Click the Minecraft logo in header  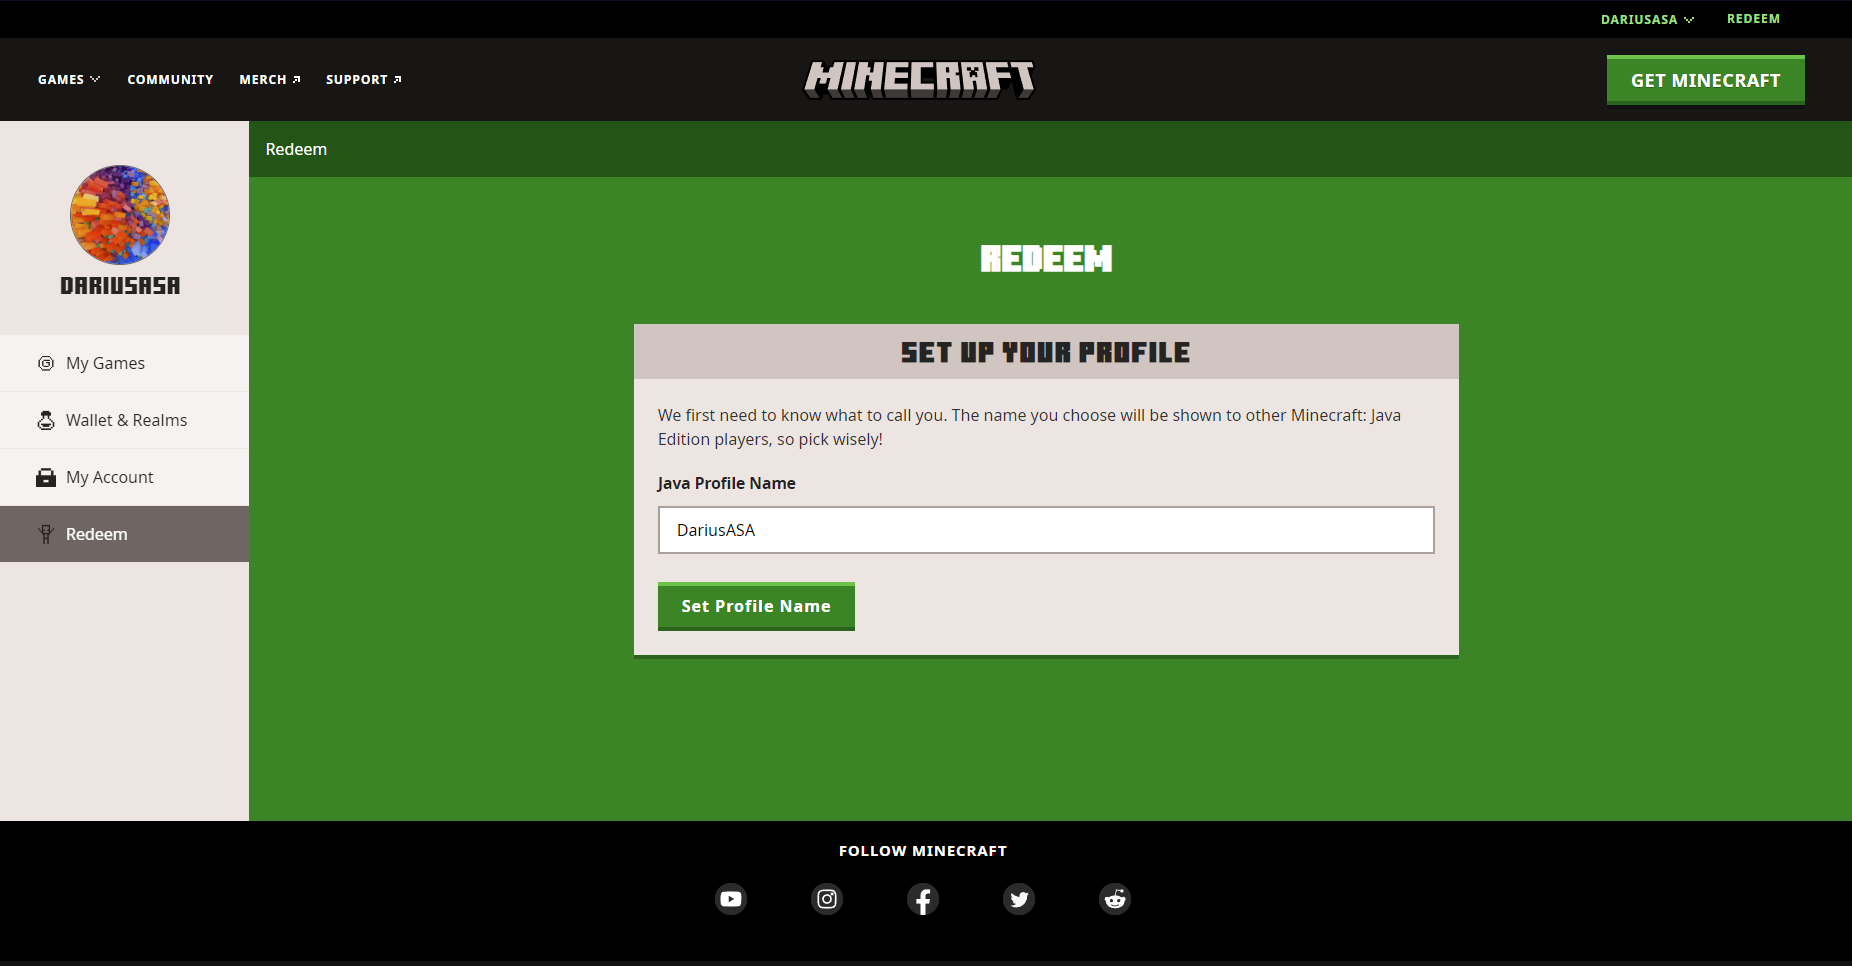pos(919,80)
